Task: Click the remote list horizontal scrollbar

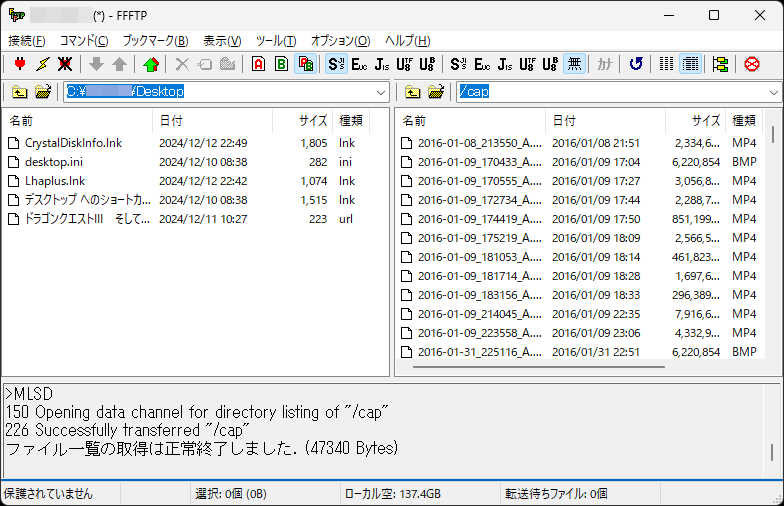Action: point(539,366)
